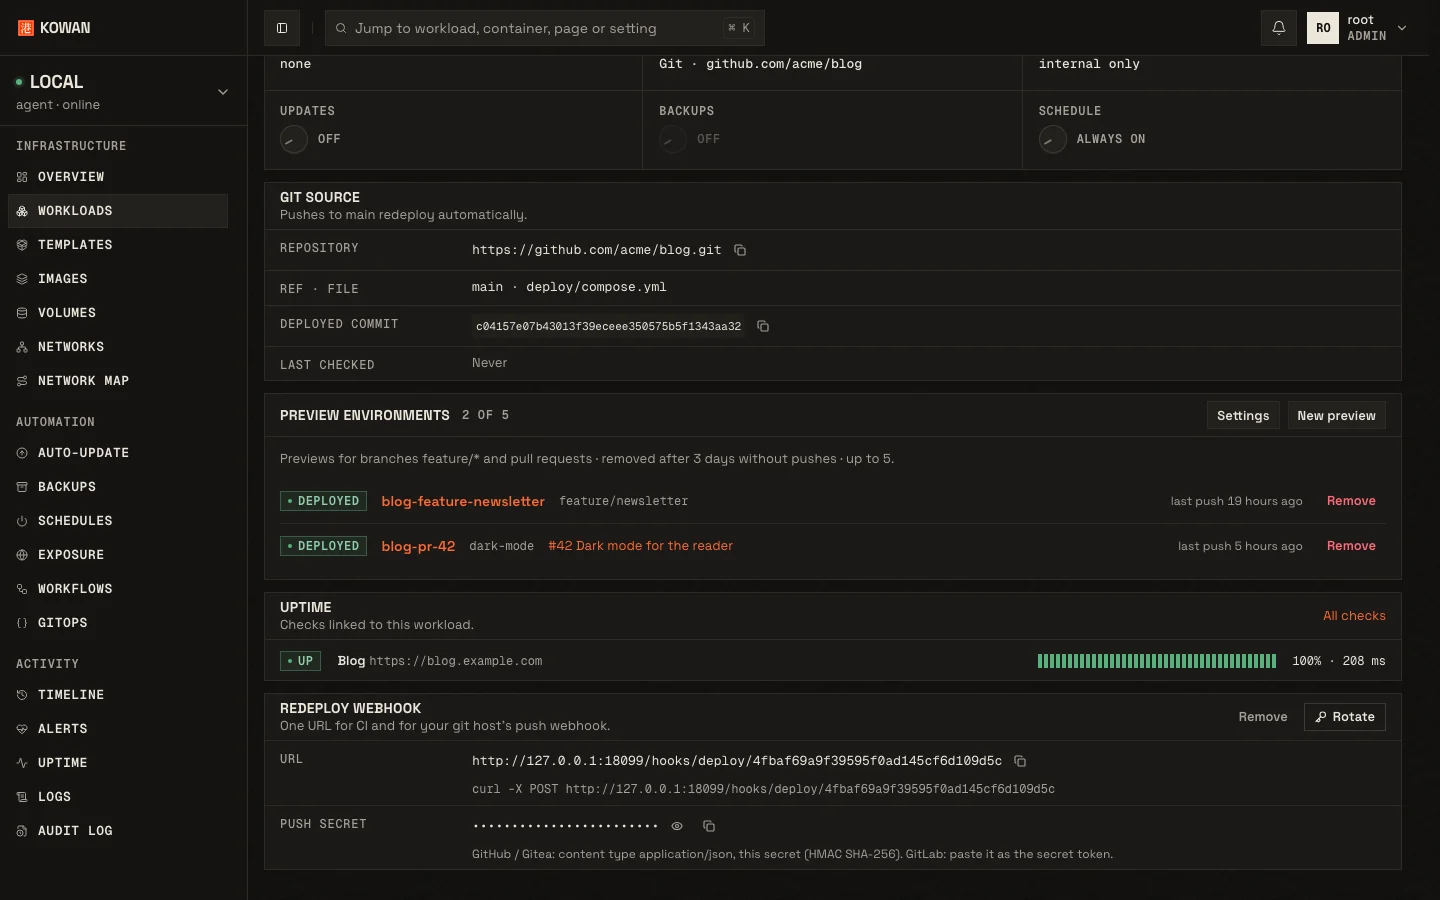
Task: Click the RO user avatar
Action: (x=1323, y=28)
